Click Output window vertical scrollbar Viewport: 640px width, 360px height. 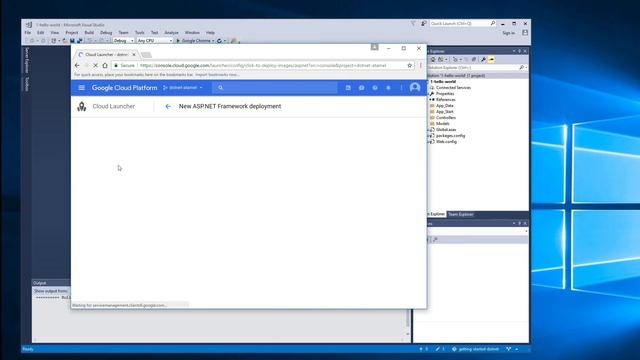click(407, 323)
